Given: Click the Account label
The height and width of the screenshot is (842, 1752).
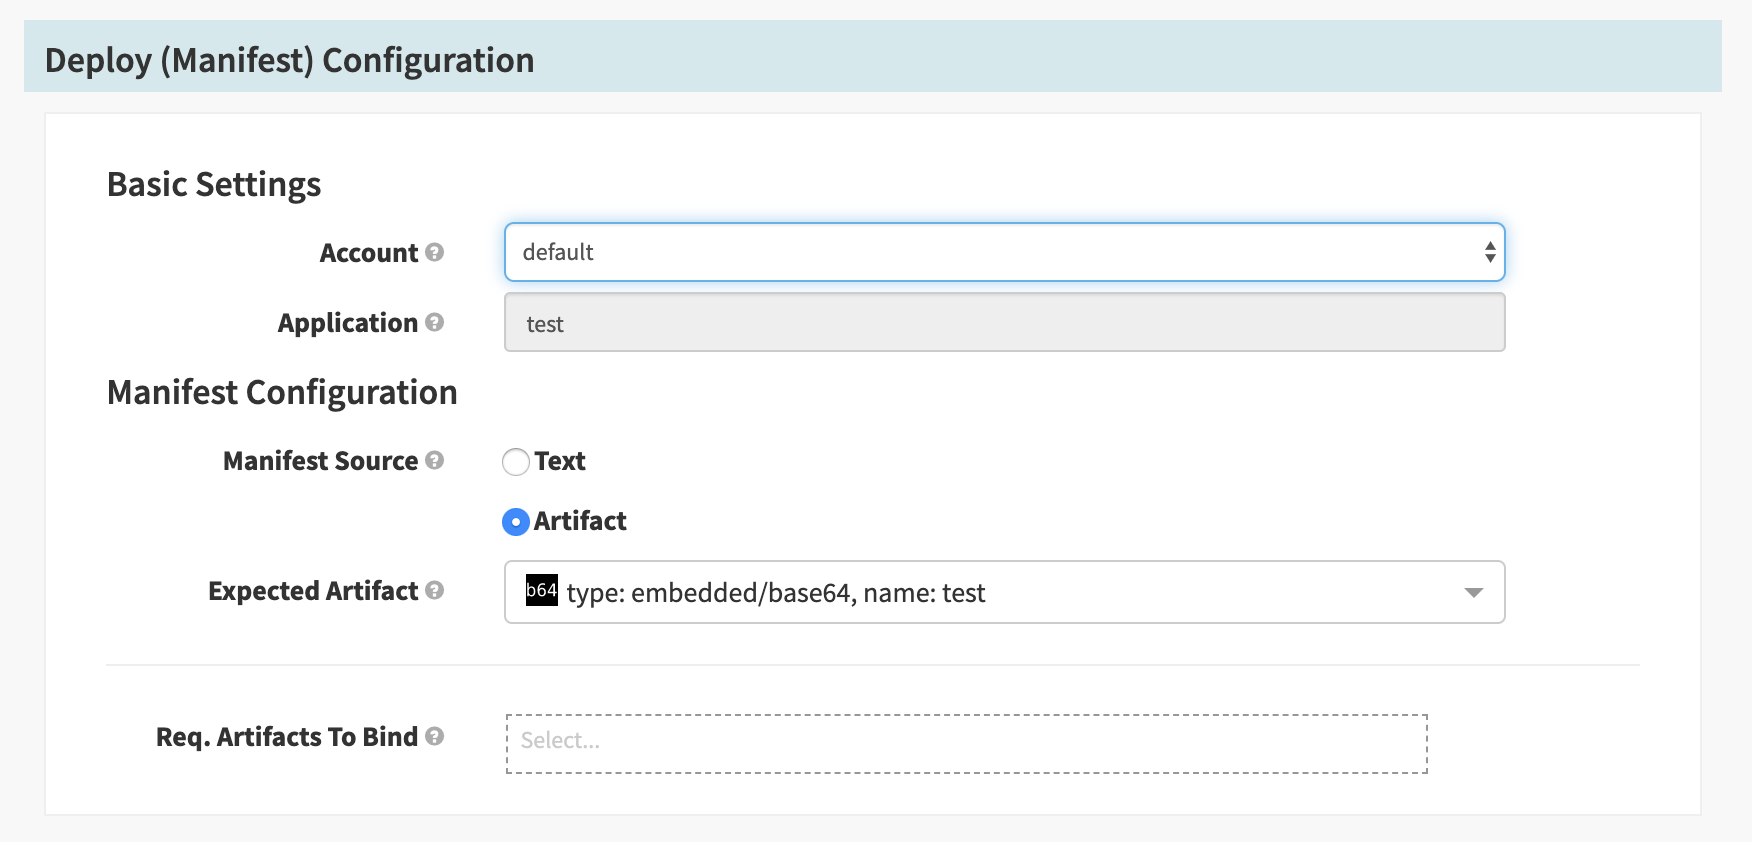Looking at the screenshot, I should [x=369, y=253].
